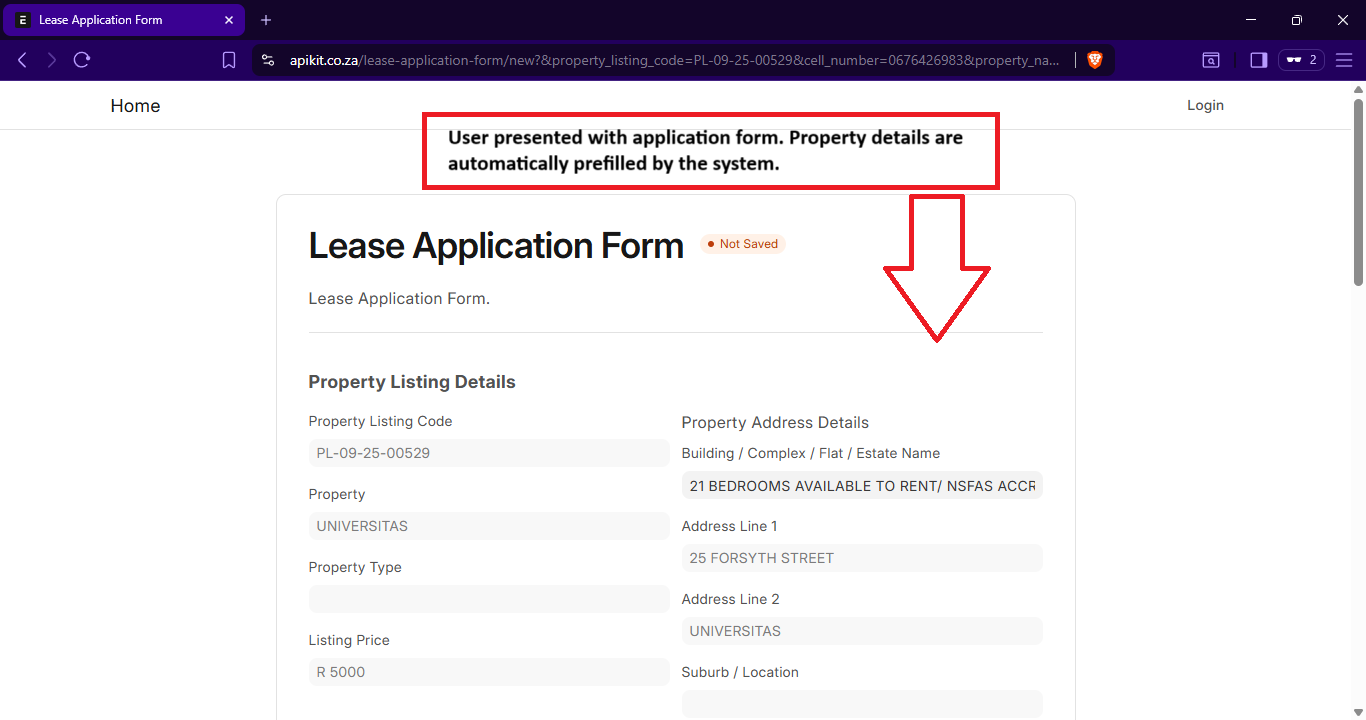
Task: Go back to the previous page
Action: point(22,60)
